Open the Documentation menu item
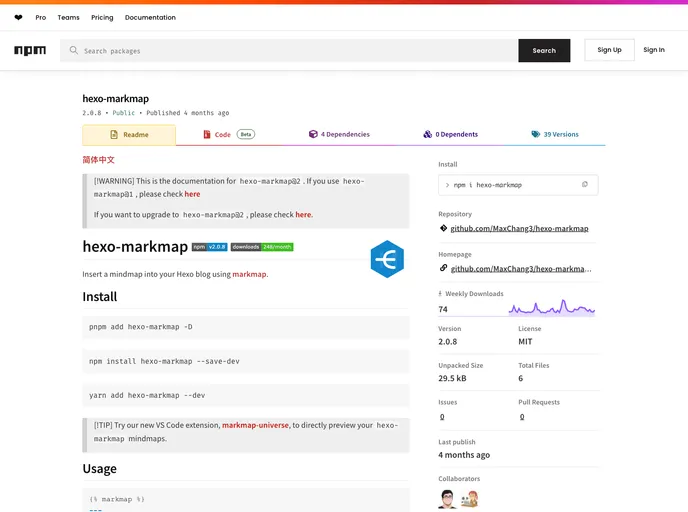Image resolution: width=688 pixels, height=512 pixels. (x=150, y=18)
